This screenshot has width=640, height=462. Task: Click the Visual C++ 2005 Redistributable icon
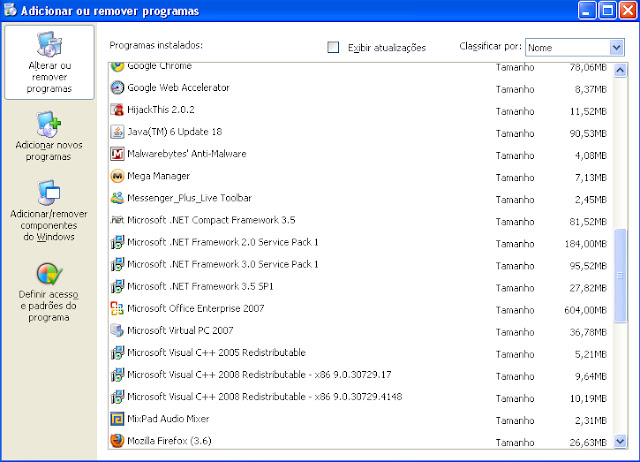pos(117,352)
